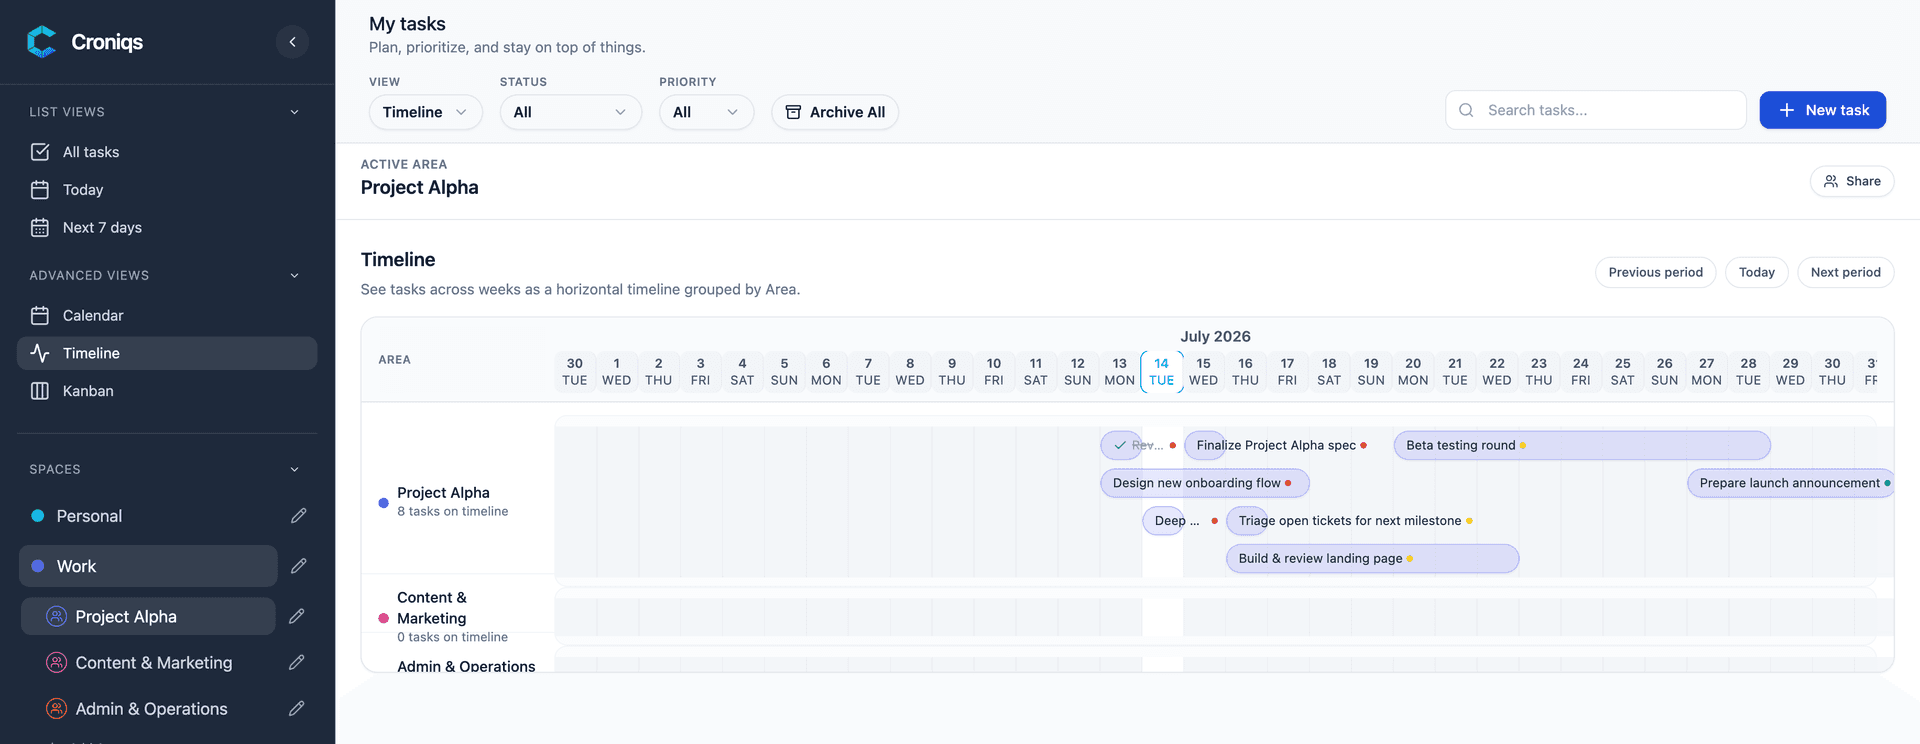Edit Content & Marketing with pencil icon
This screenshot has width=1920, height=744.
pos(297,662)
